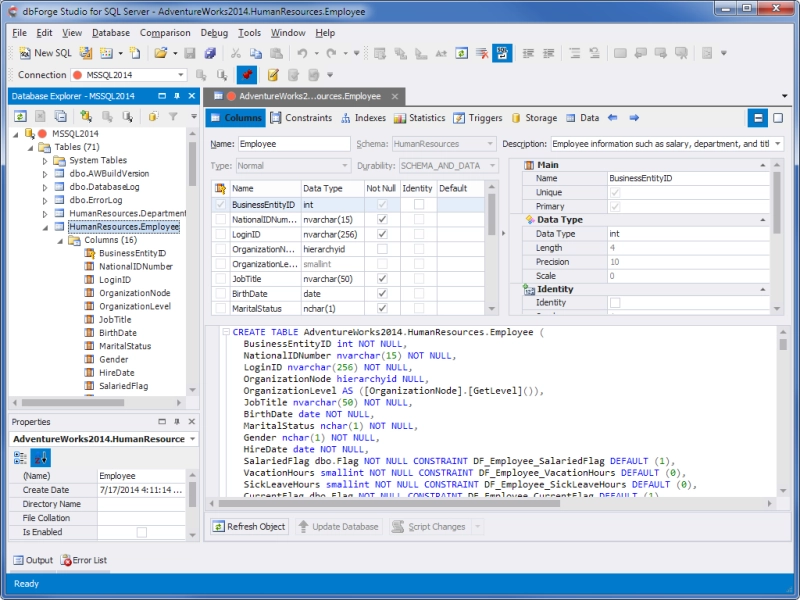
Task: Select the HireDate column in the tree
Action: [x=116, y=372]
